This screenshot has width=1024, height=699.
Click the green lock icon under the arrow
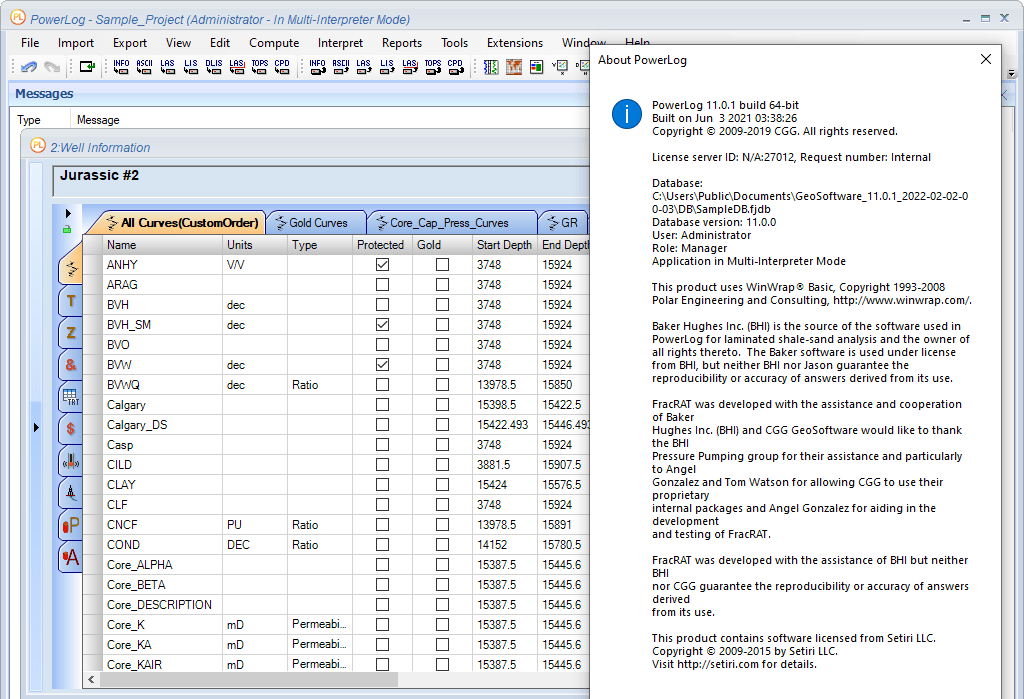(67, 229)
